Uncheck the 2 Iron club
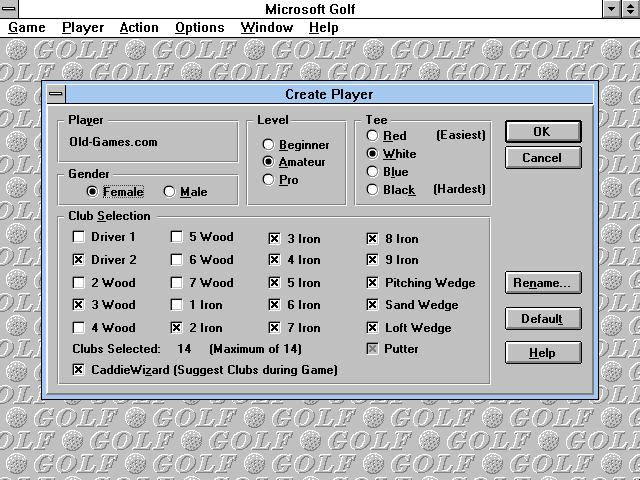The height and width of the screenshot is (480, 640). 197,327
